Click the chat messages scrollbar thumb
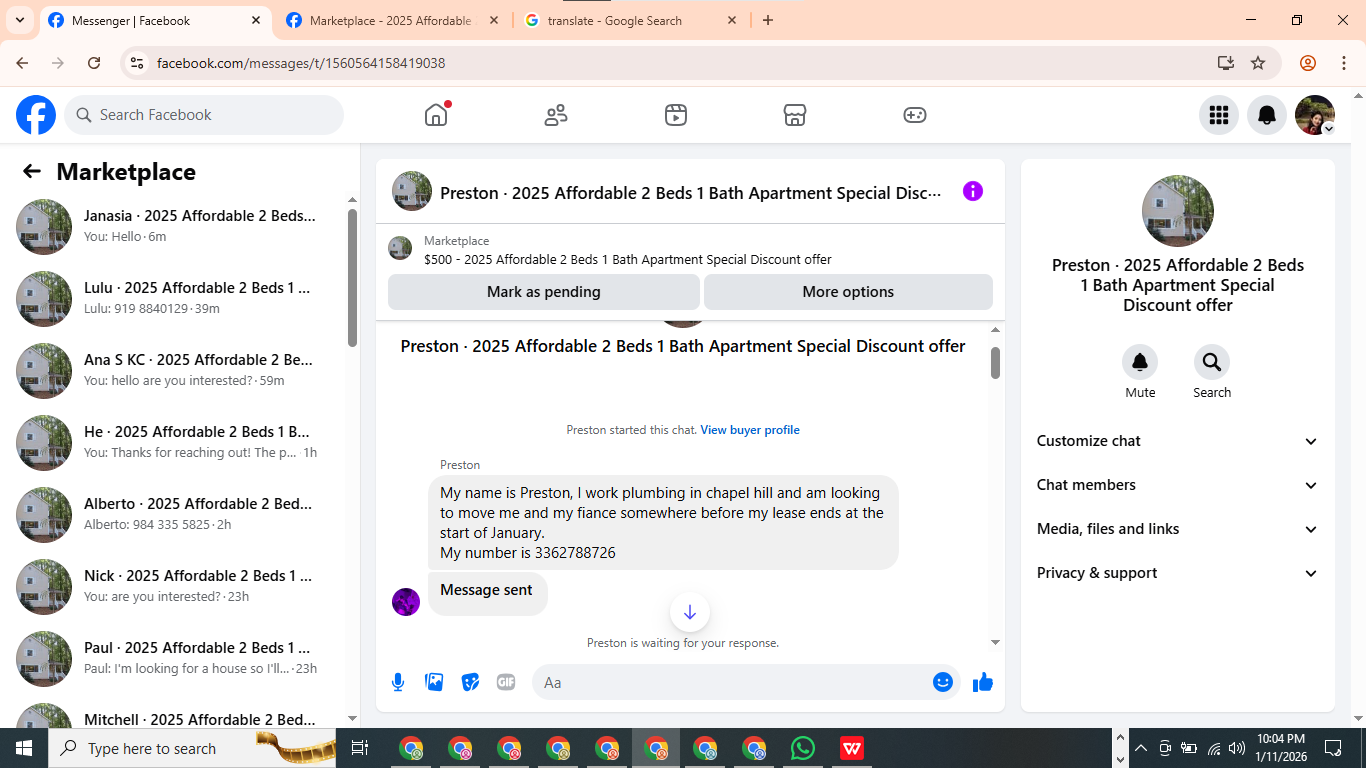 [x=995, y=363]
